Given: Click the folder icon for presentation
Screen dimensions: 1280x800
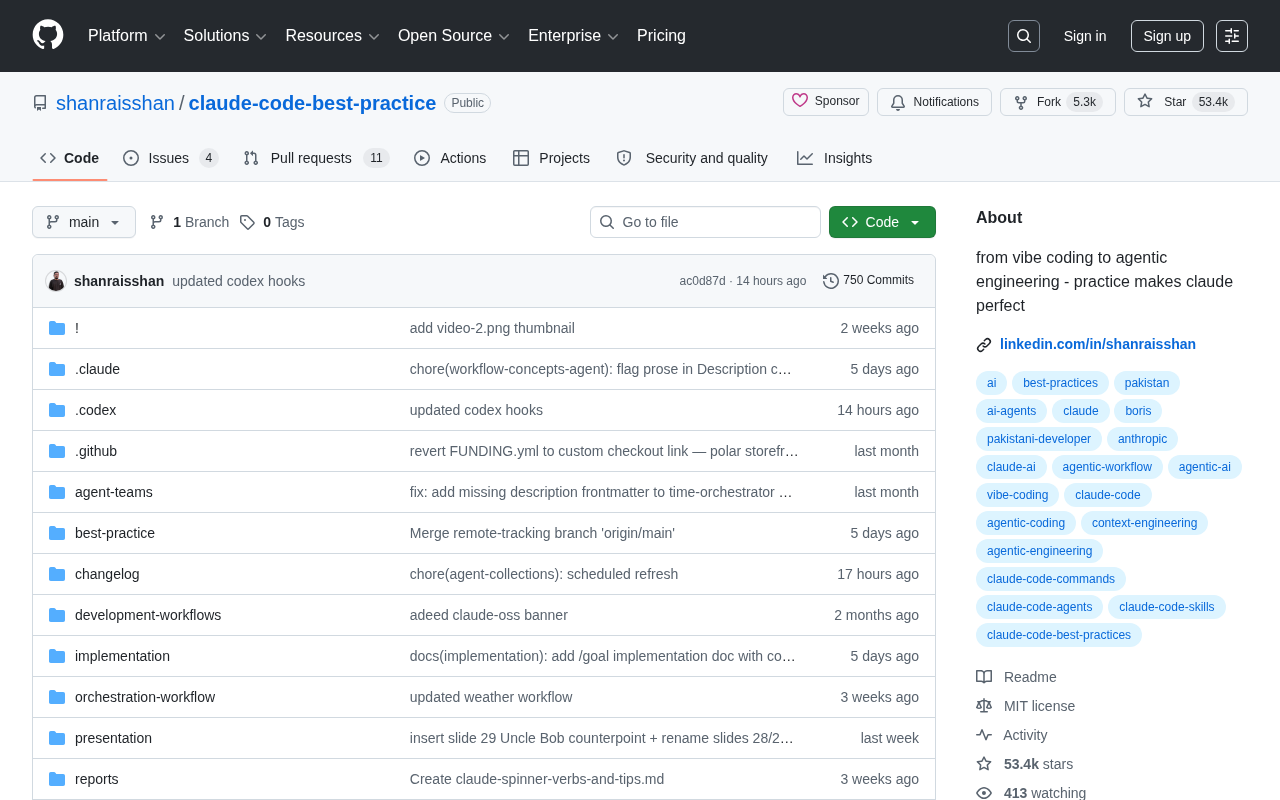Looking at the screenshot, I should (57, 738).
